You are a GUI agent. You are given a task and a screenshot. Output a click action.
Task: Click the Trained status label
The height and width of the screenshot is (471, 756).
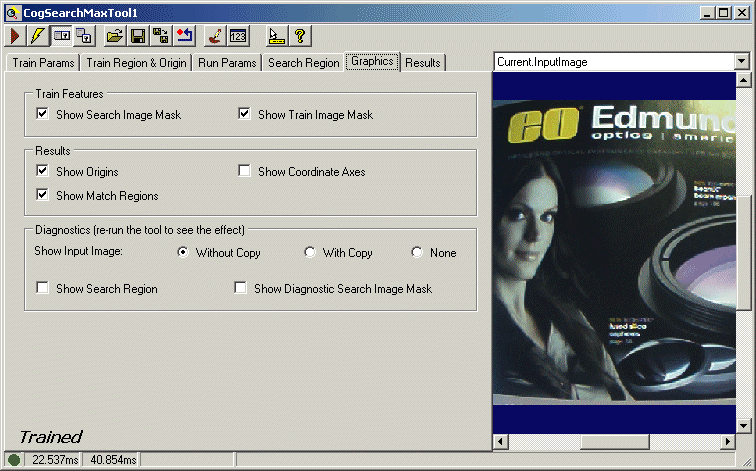point(51,437)
